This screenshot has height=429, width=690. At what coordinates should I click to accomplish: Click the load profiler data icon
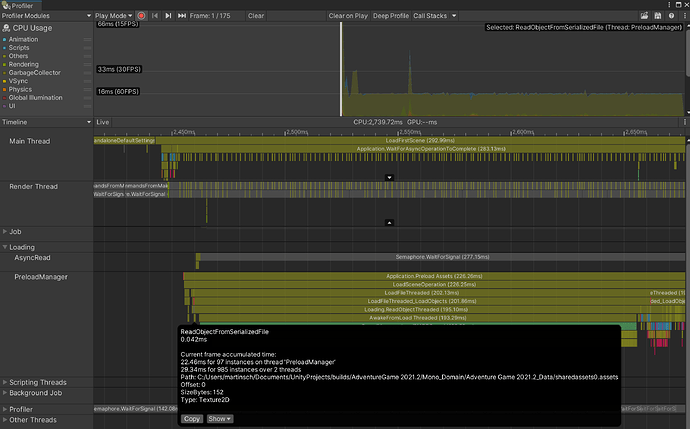[x=644, y=16]
